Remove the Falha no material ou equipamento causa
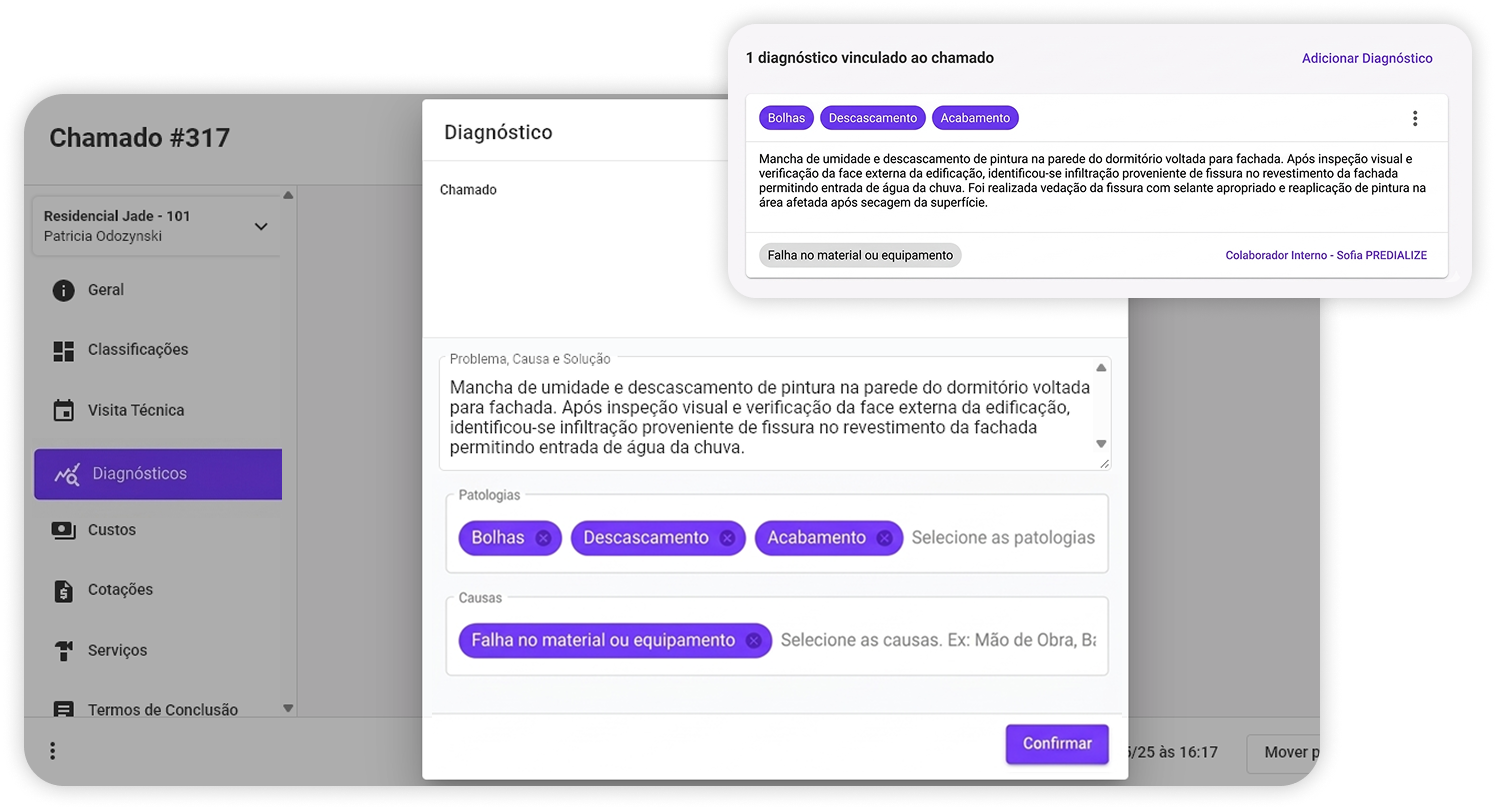The image size is (1496, 810). point(753,640)
